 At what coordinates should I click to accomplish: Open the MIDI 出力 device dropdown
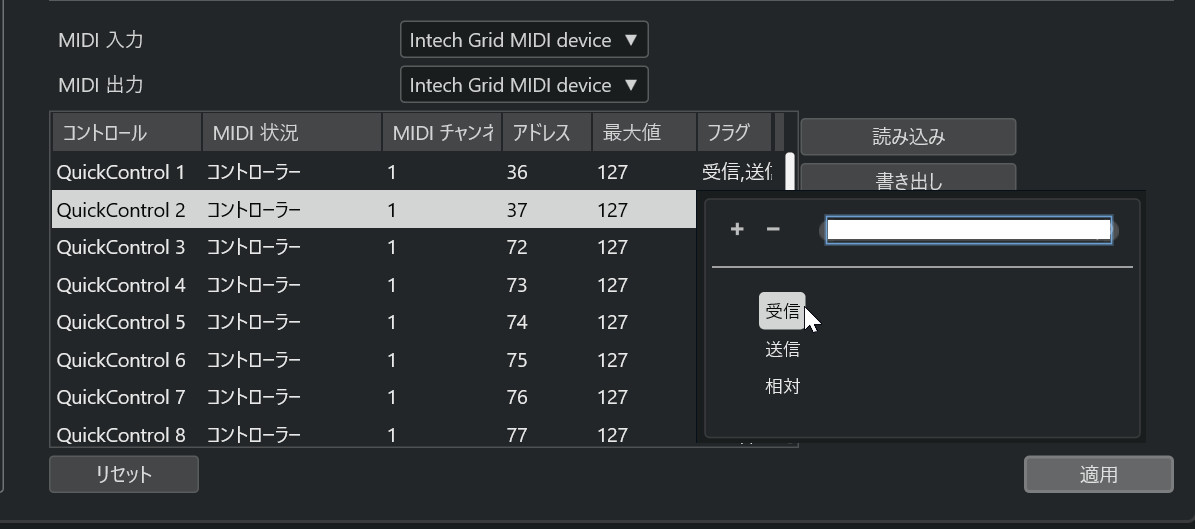click(x=524, y=85)
